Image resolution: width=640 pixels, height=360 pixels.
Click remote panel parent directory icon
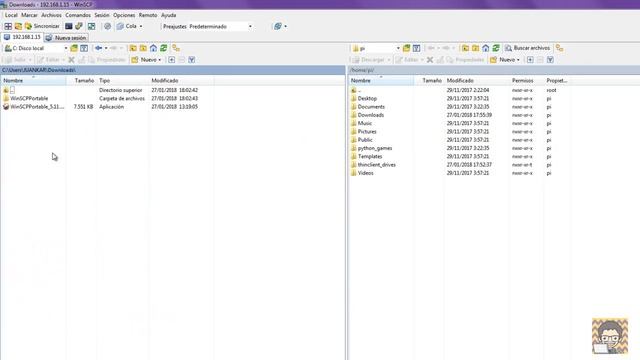465,48
